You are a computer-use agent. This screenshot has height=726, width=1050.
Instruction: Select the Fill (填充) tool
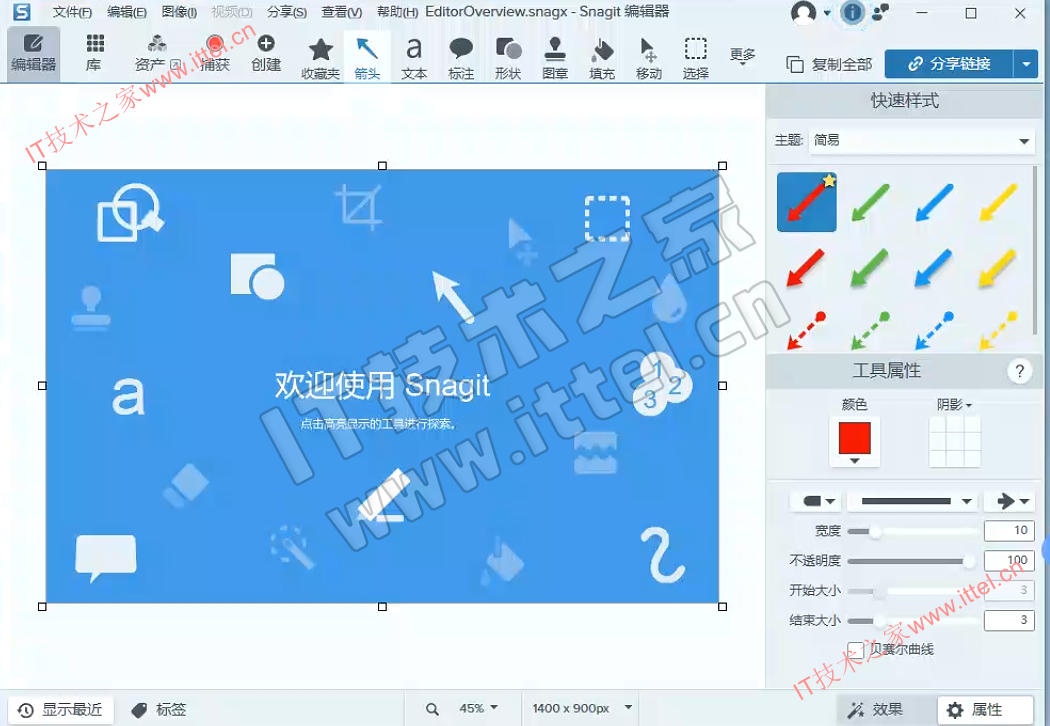(x=602, y=57)
